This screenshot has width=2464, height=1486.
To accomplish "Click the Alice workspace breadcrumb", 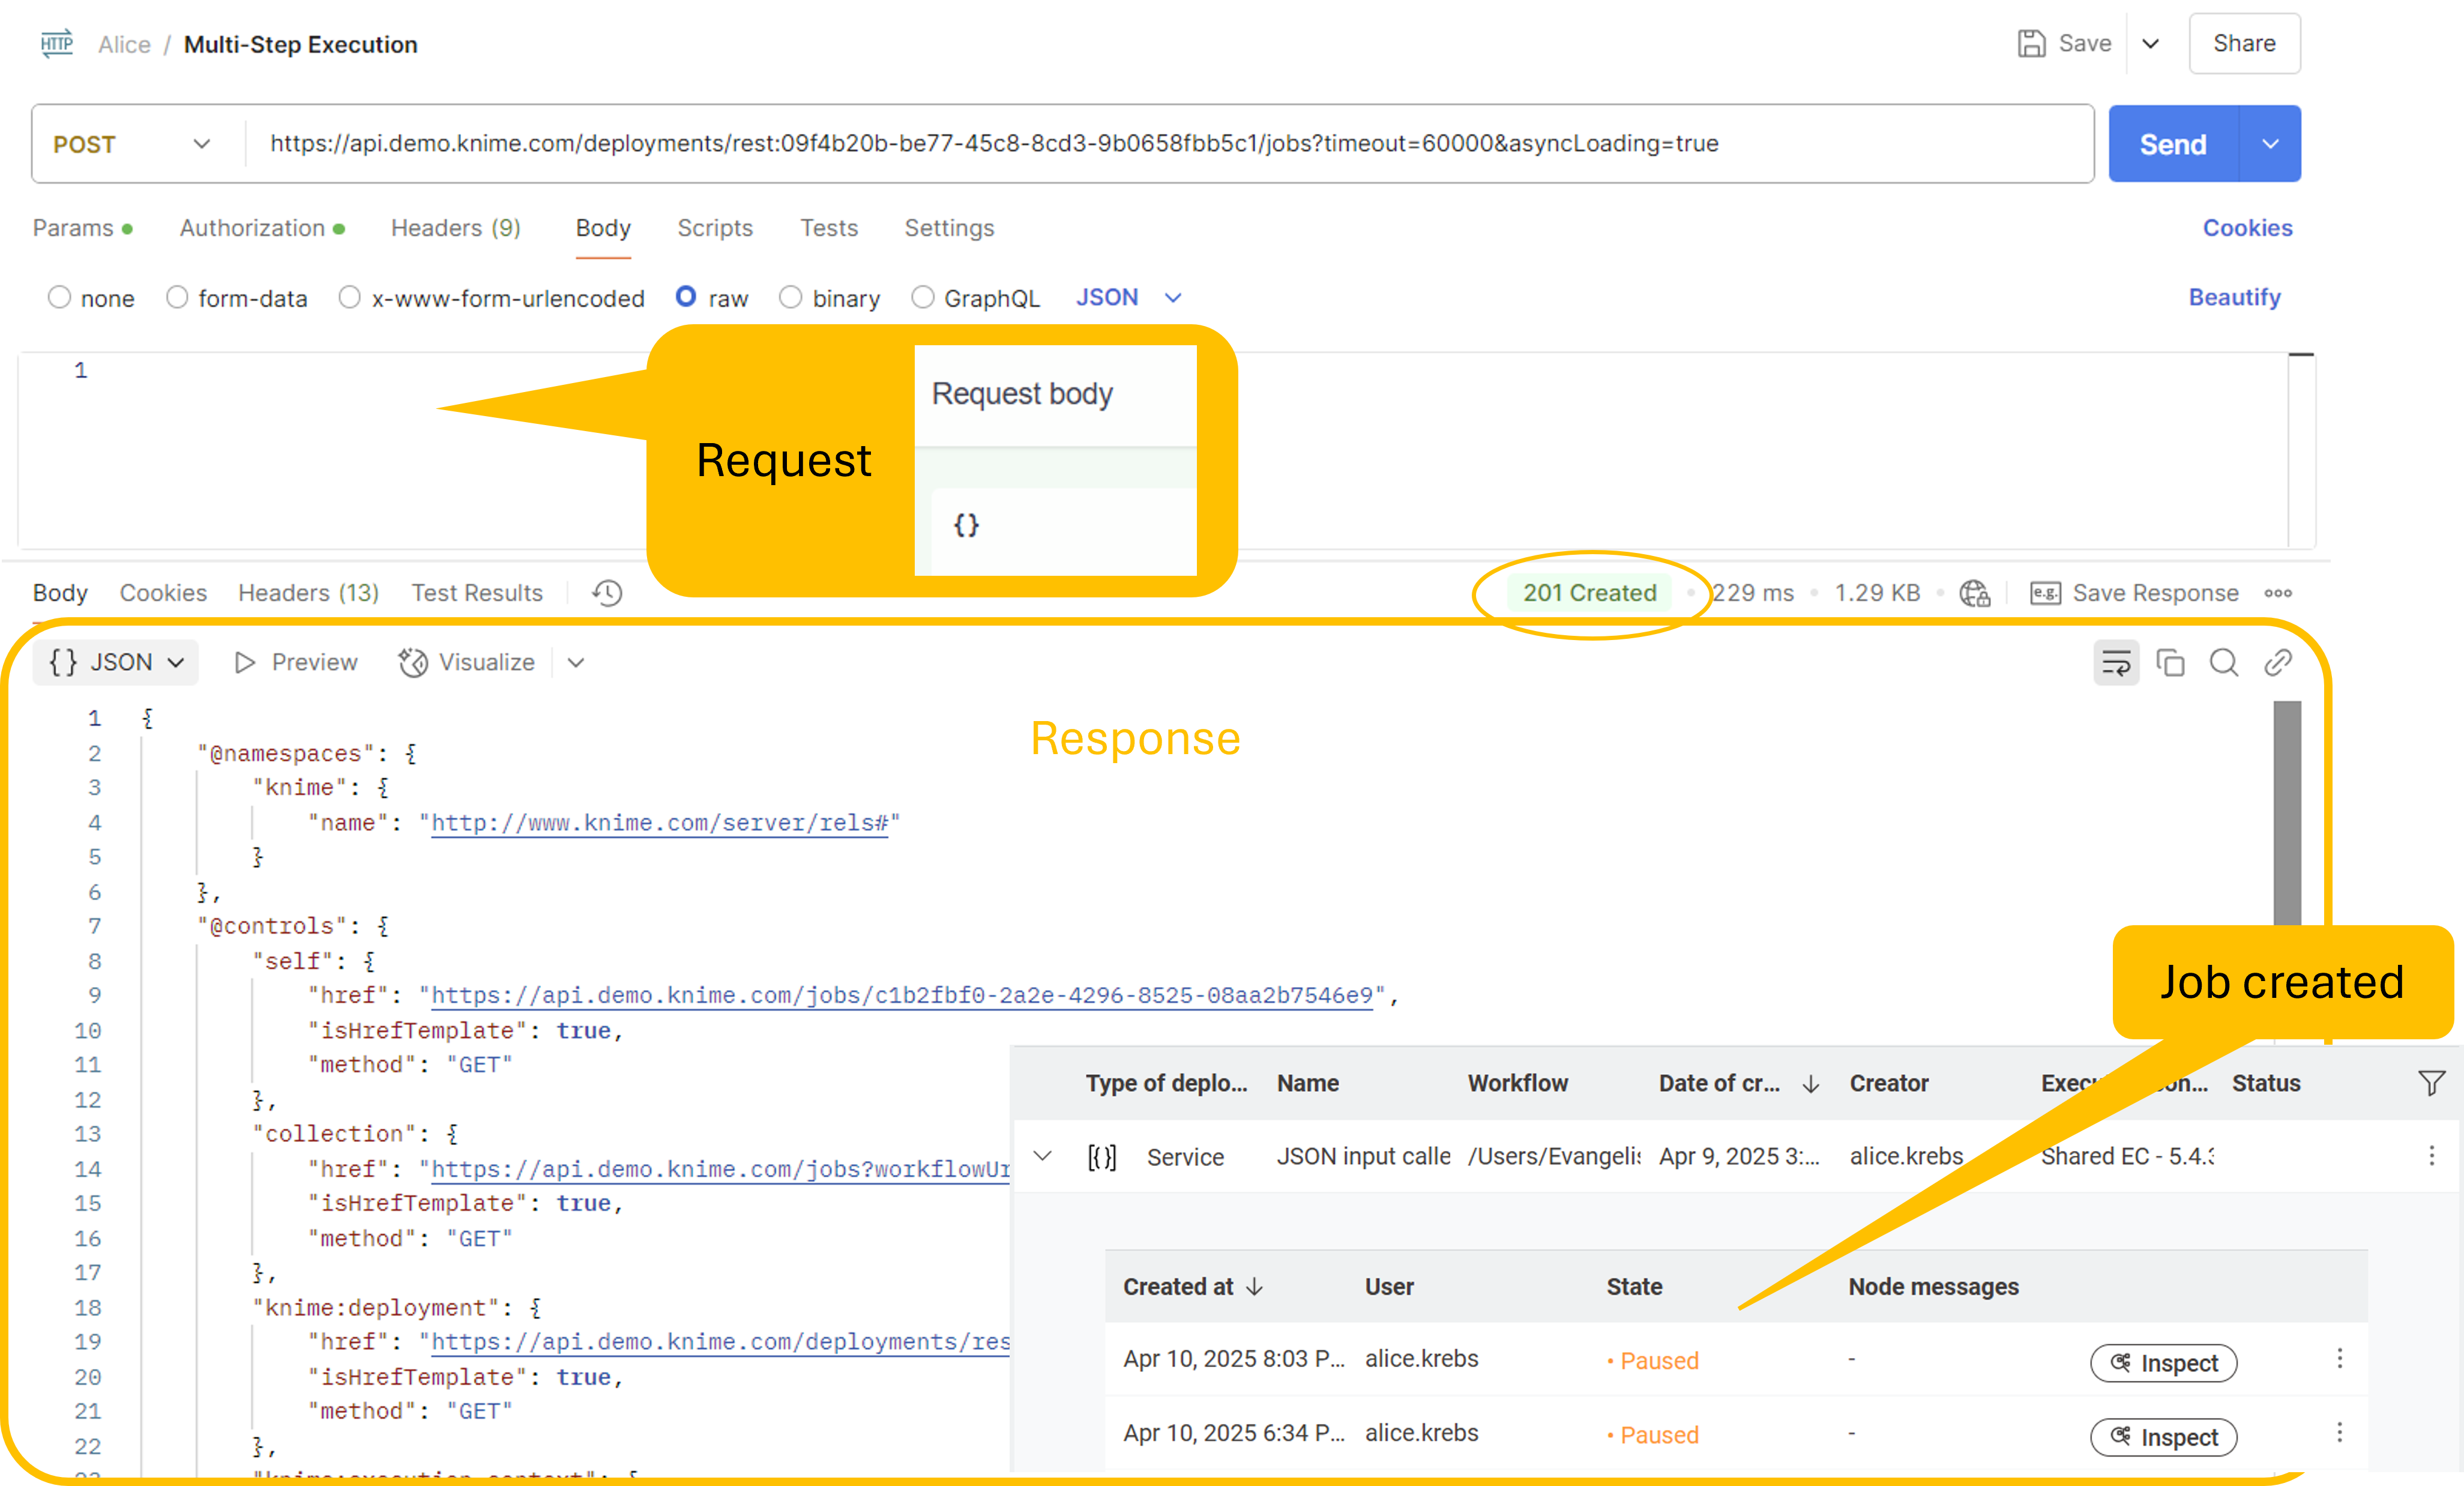I will (x=124, y=44).
